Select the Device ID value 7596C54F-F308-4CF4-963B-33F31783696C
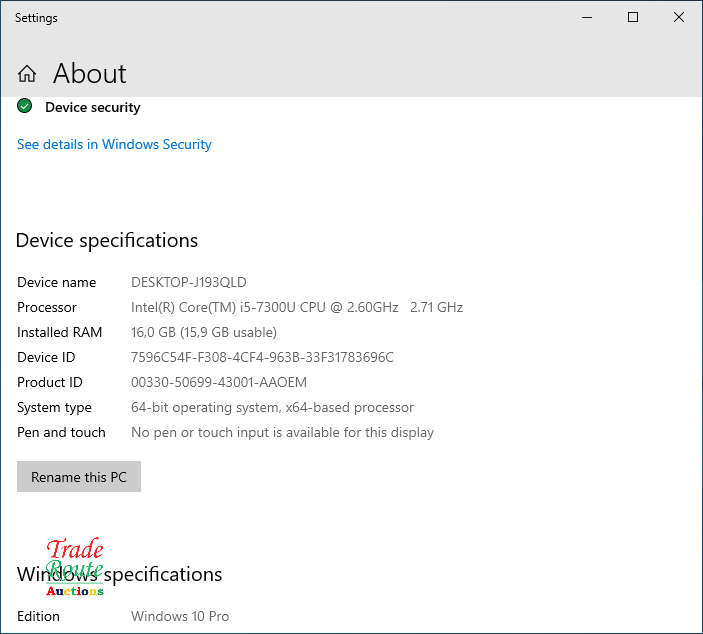This screenshot has height=634, width=703. [x=262, y=357]
